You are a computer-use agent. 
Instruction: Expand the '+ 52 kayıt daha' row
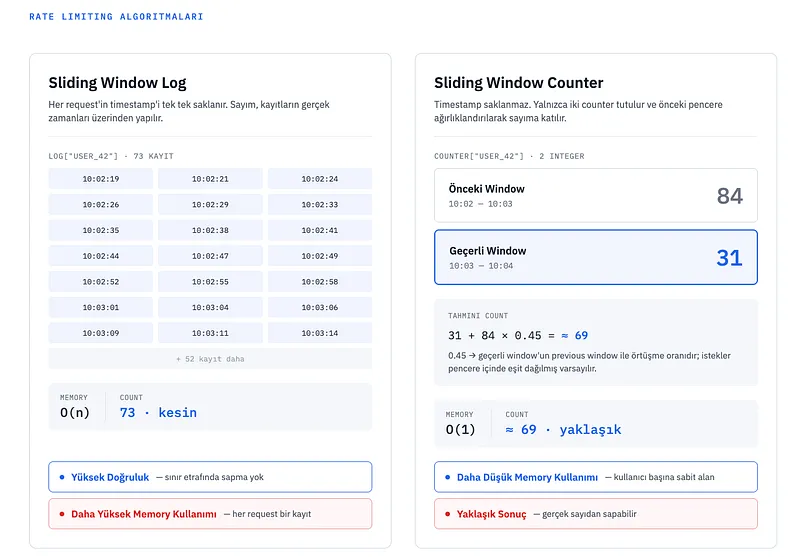pos(210,359)
